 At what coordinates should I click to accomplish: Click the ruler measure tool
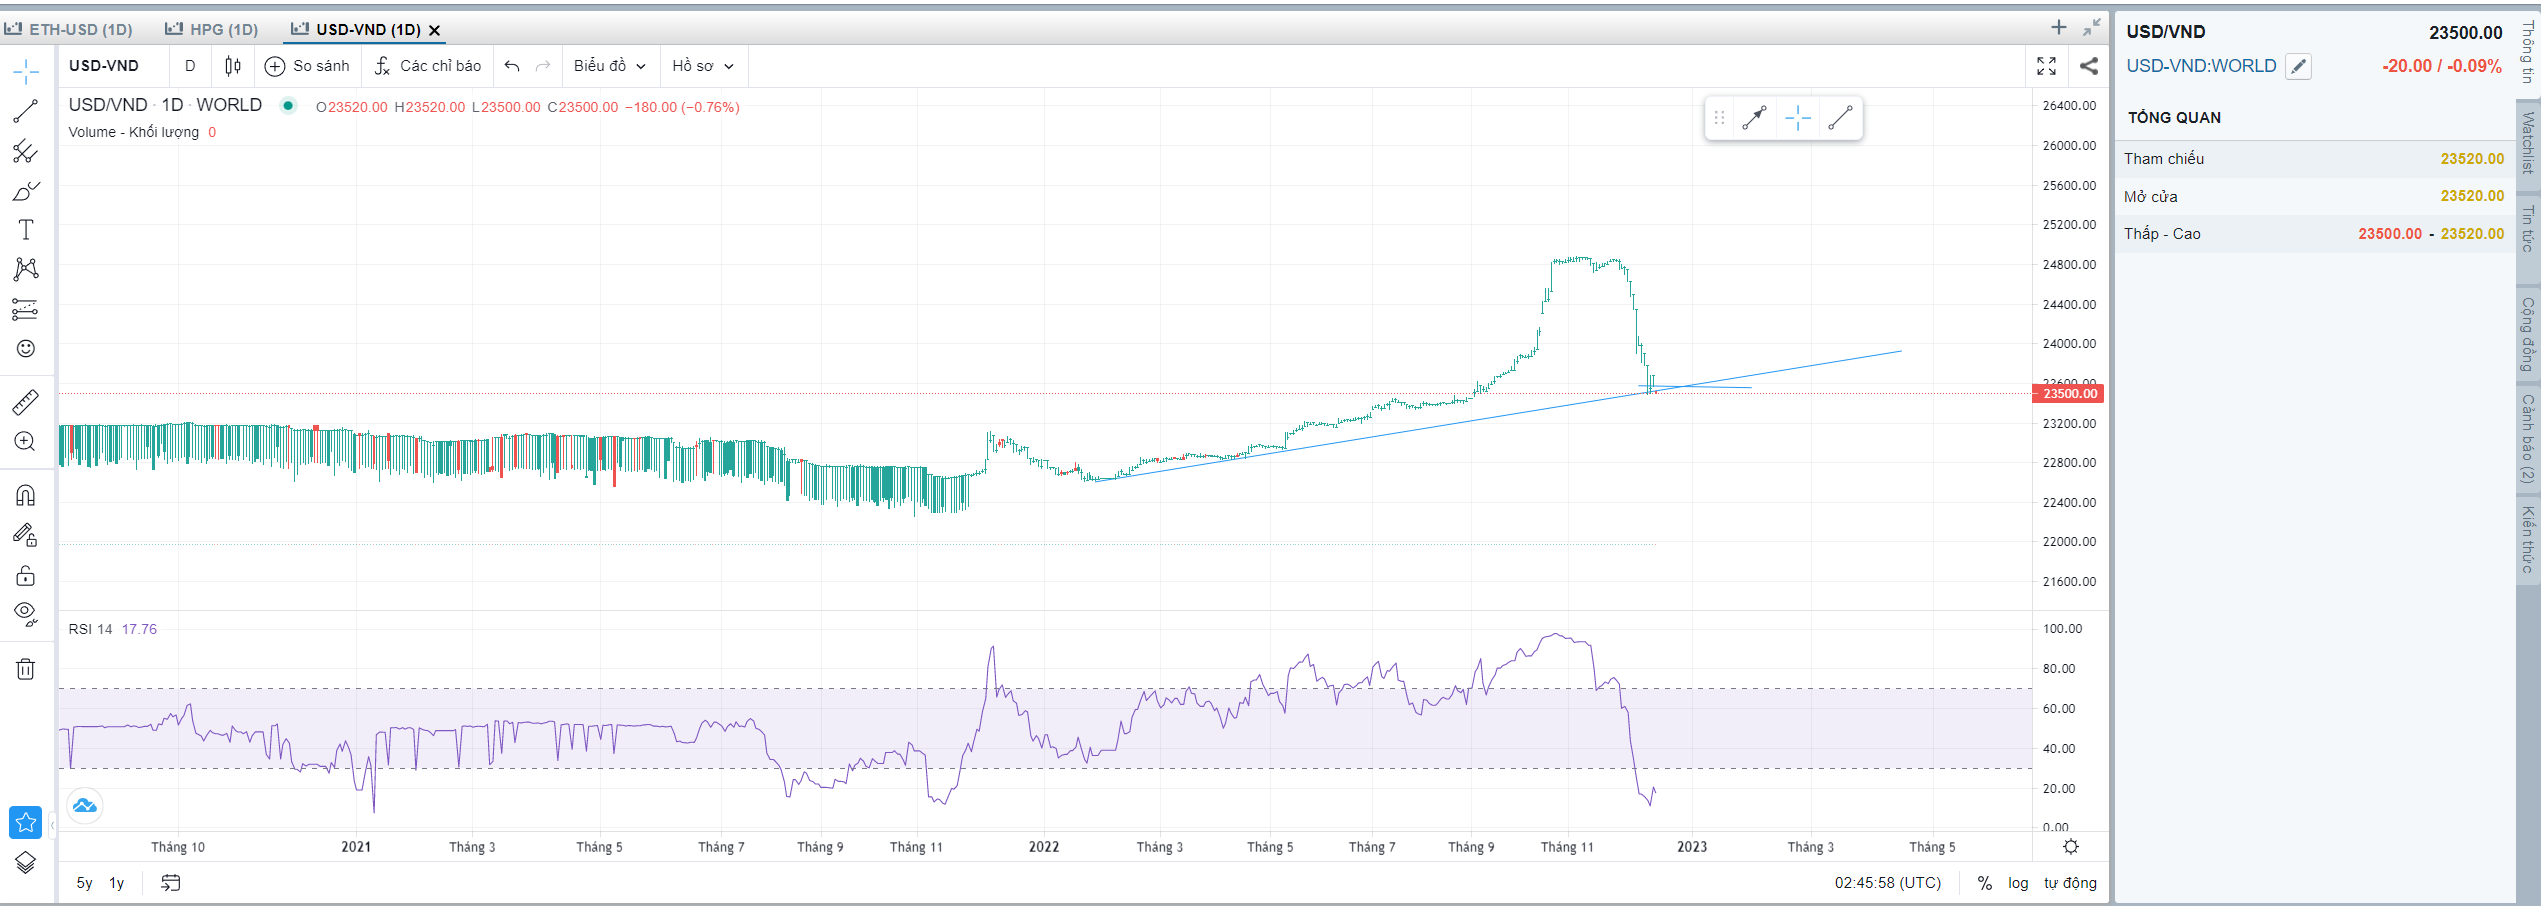pyautogui.click(x=26, y=402)
